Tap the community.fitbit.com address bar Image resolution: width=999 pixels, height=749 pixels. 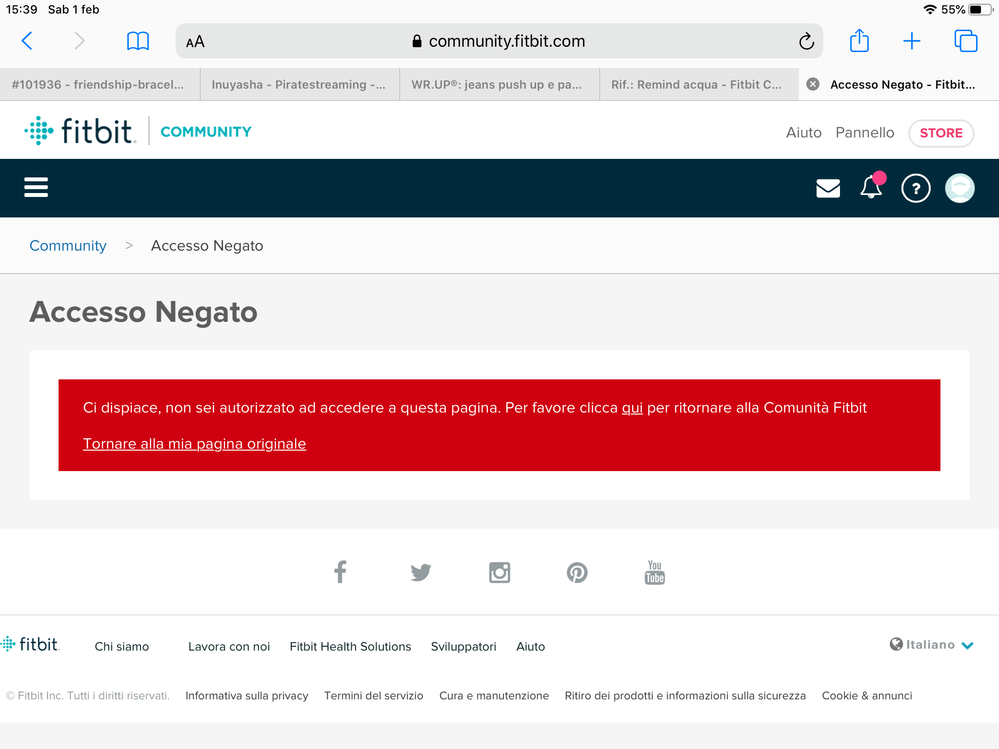(498, 42)
